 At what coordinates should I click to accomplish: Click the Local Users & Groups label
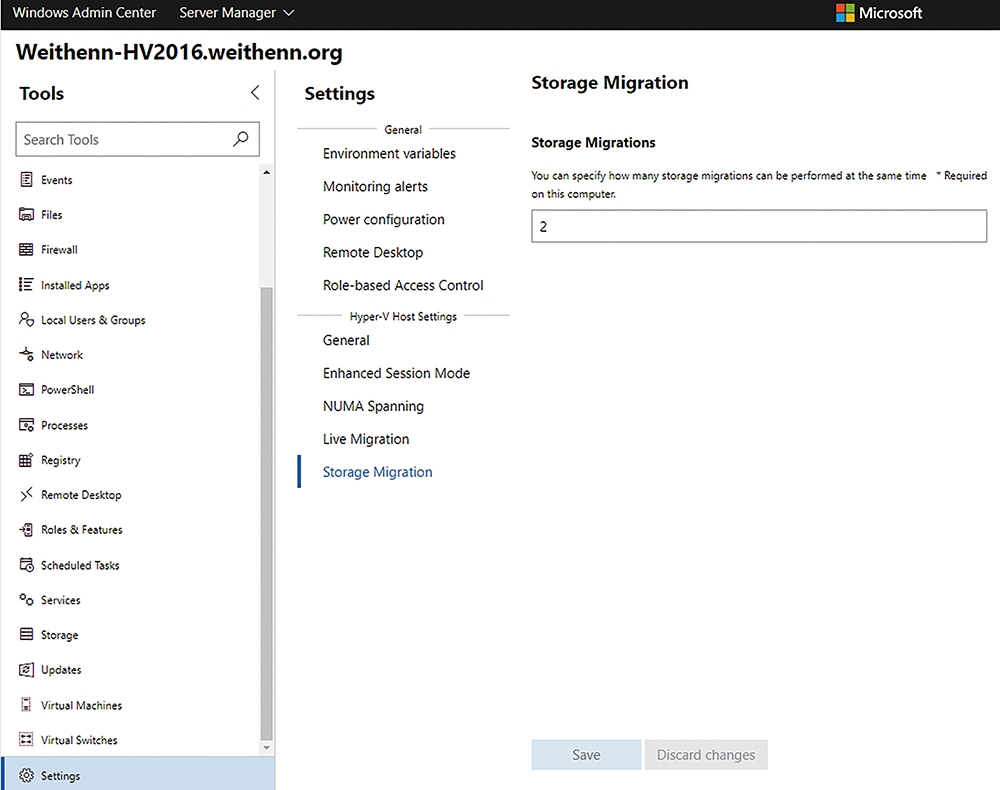(x=93, y=320)
